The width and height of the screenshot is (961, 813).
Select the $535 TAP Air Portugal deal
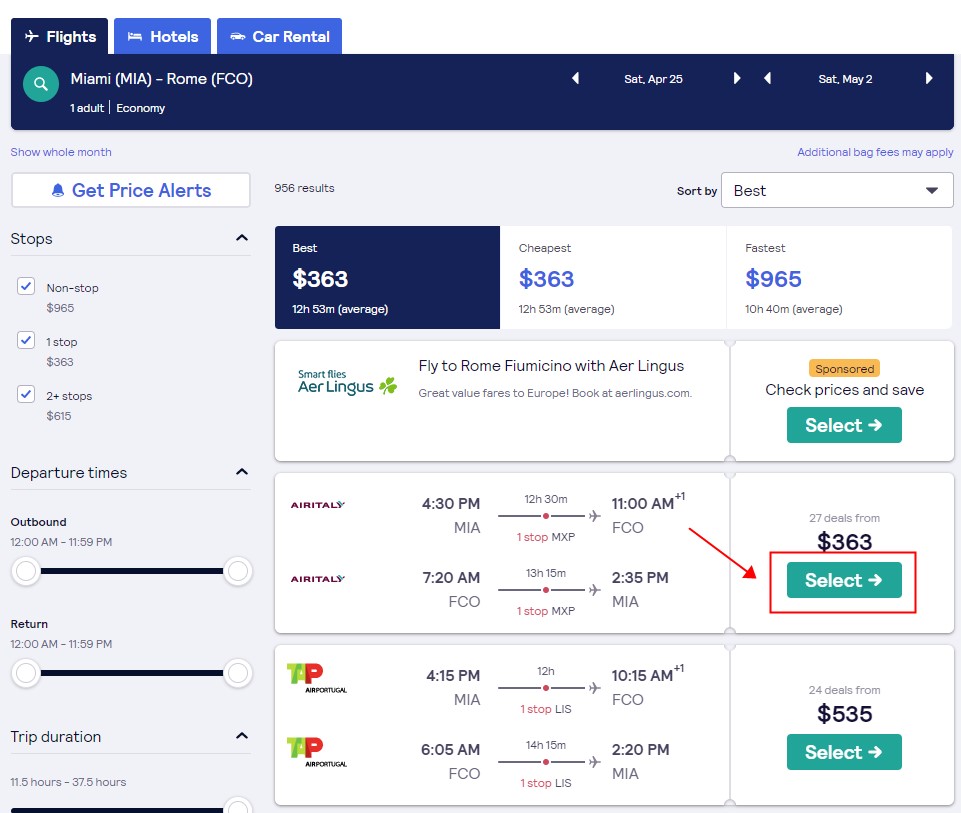pos(844,752)
